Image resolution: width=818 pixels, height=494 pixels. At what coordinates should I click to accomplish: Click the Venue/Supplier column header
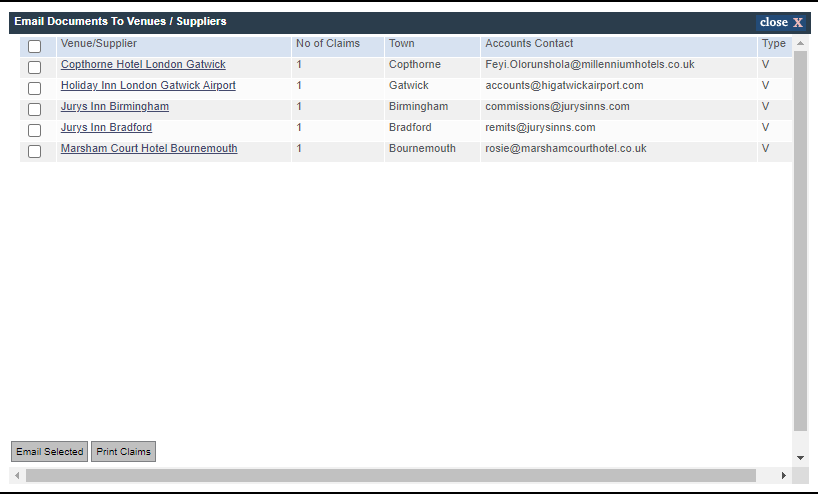point(174,46)
